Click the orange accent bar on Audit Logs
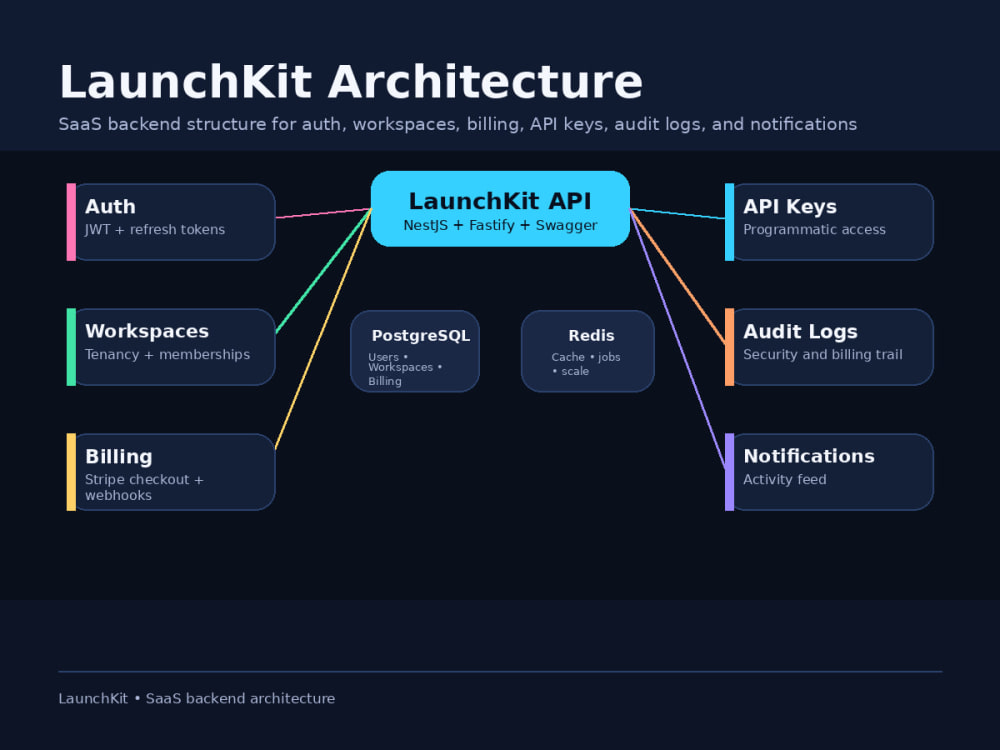 tap(730, 347)
